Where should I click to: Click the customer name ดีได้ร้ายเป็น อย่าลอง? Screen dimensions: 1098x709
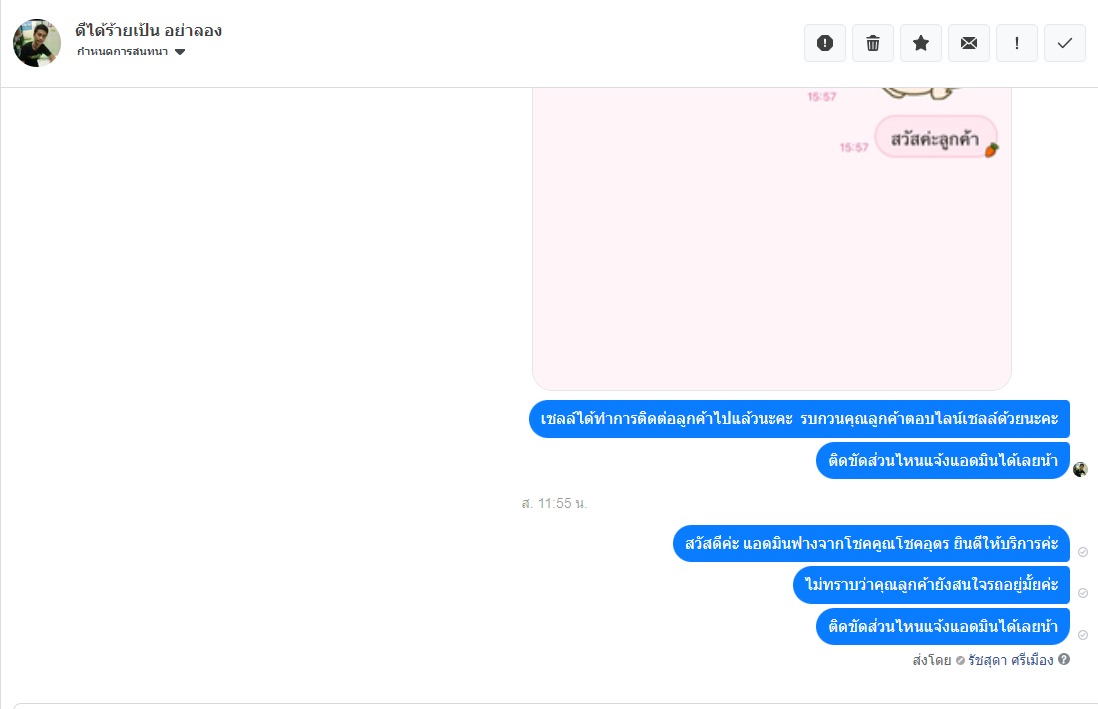148,30
